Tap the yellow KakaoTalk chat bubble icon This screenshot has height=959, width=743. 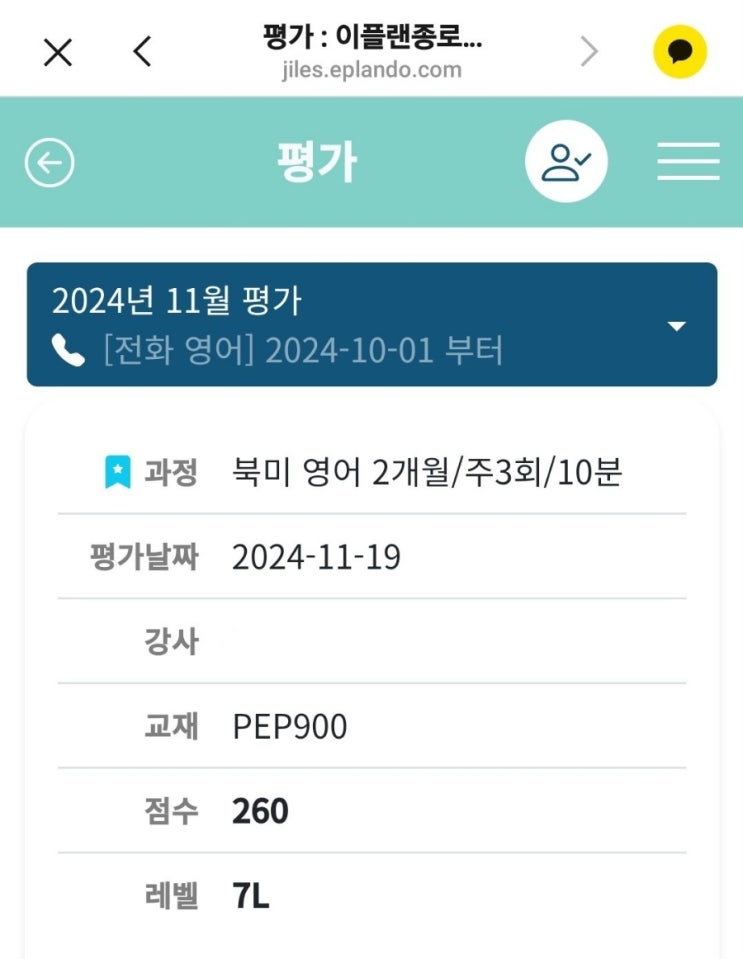pos(680,52)
